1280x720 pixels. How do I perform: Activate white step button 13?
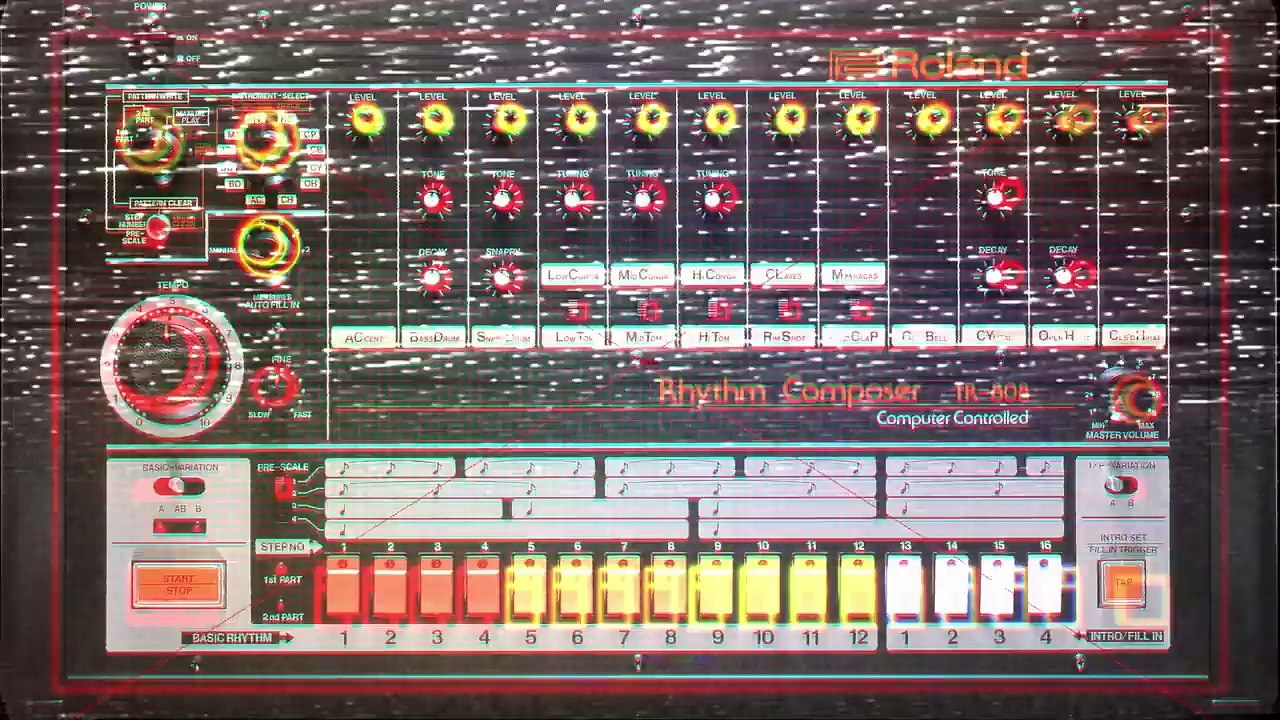[905, 587]
